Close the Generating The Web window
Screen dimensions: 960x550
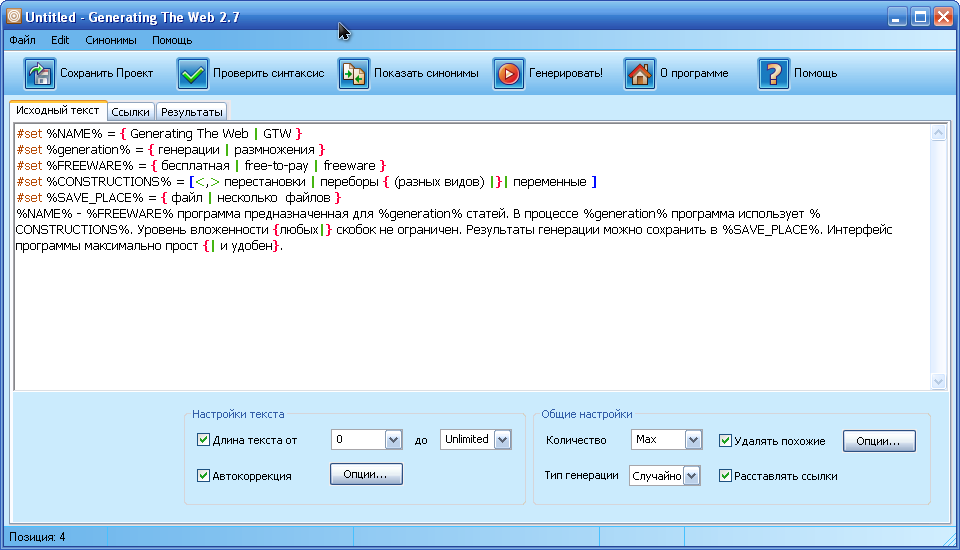click(943, 17)
